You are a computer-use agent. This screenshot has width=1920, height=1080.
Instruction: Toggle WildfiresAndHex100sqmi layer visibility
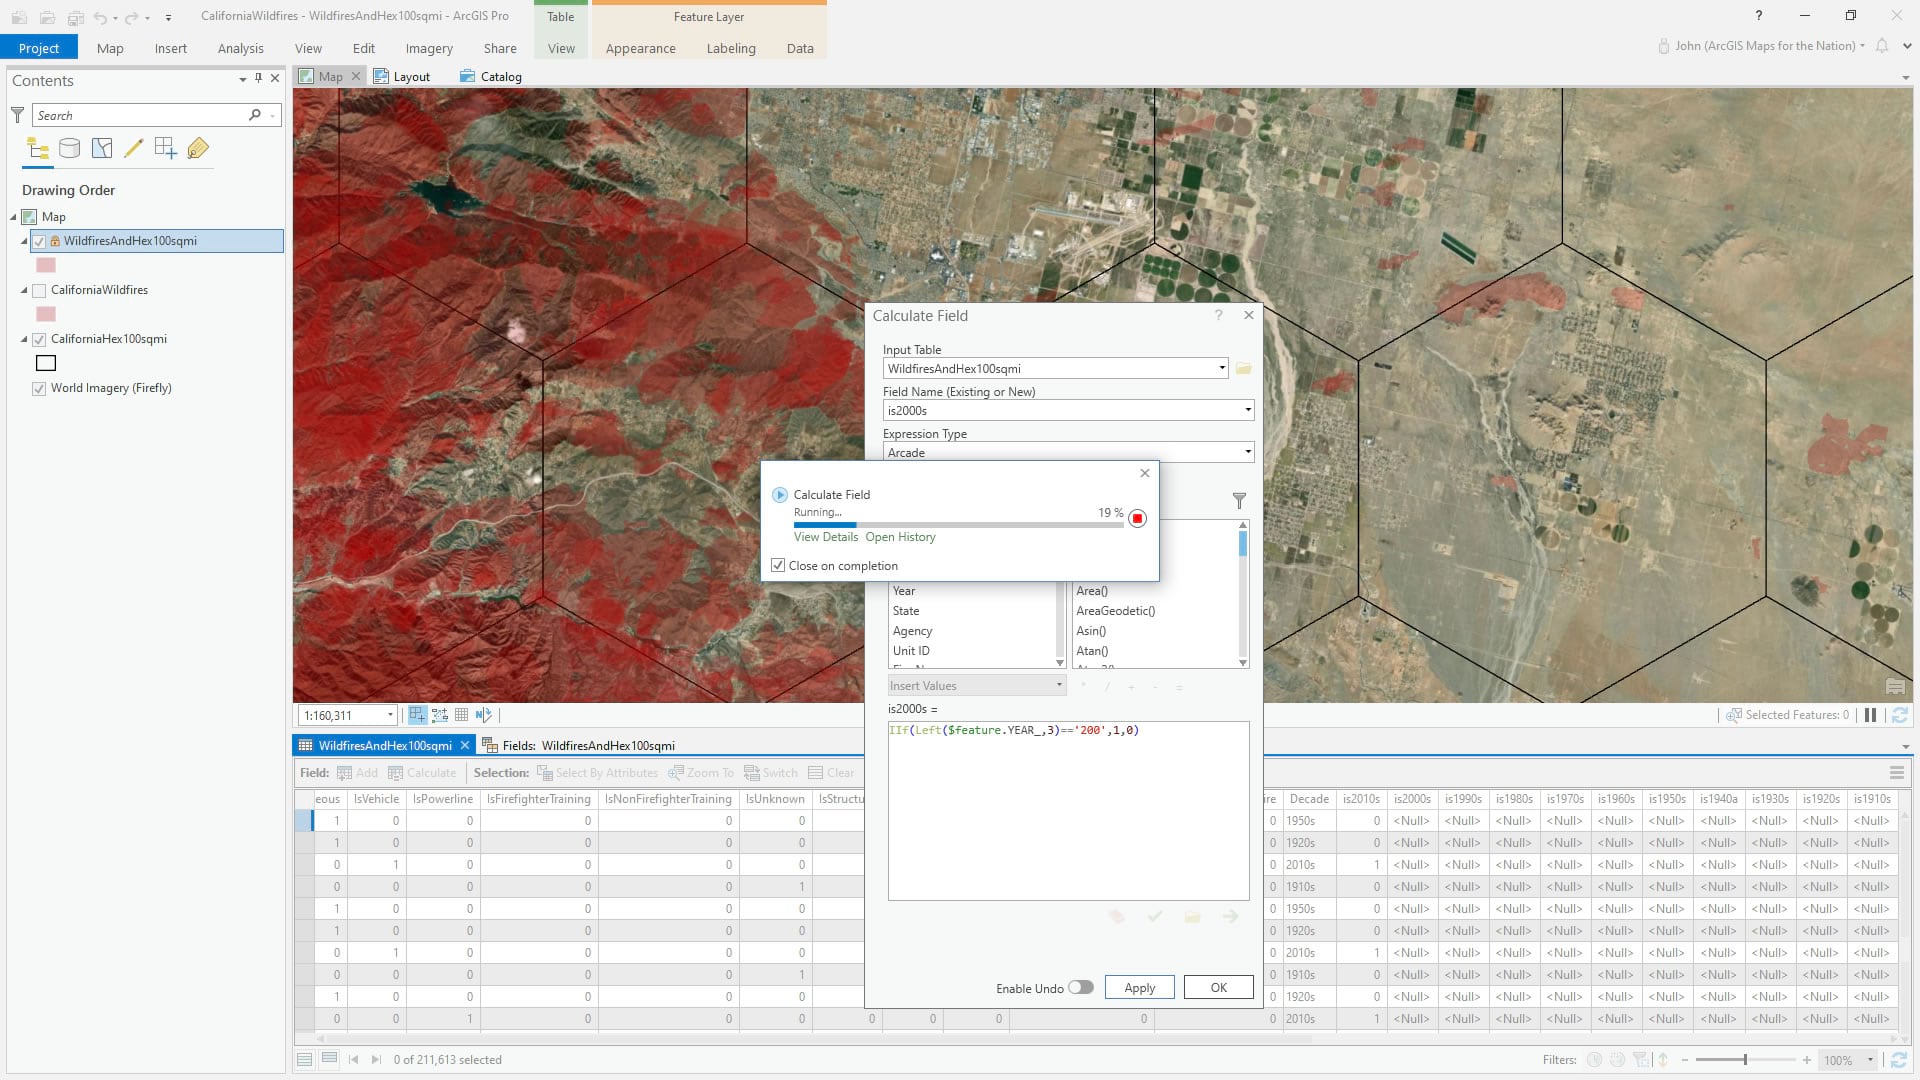[39, 241]
